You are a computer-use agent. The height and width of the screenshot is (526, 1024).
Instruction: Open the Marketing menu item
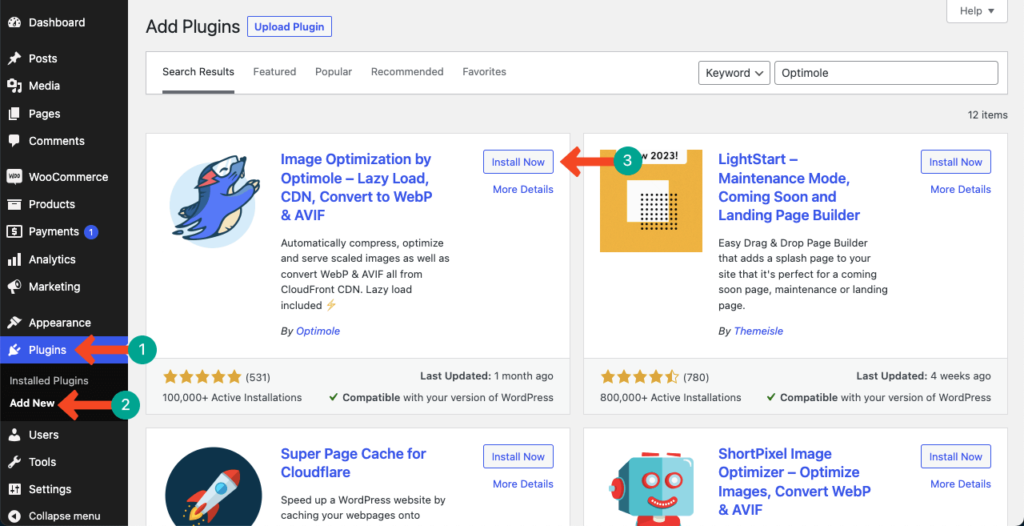point(64,287)
